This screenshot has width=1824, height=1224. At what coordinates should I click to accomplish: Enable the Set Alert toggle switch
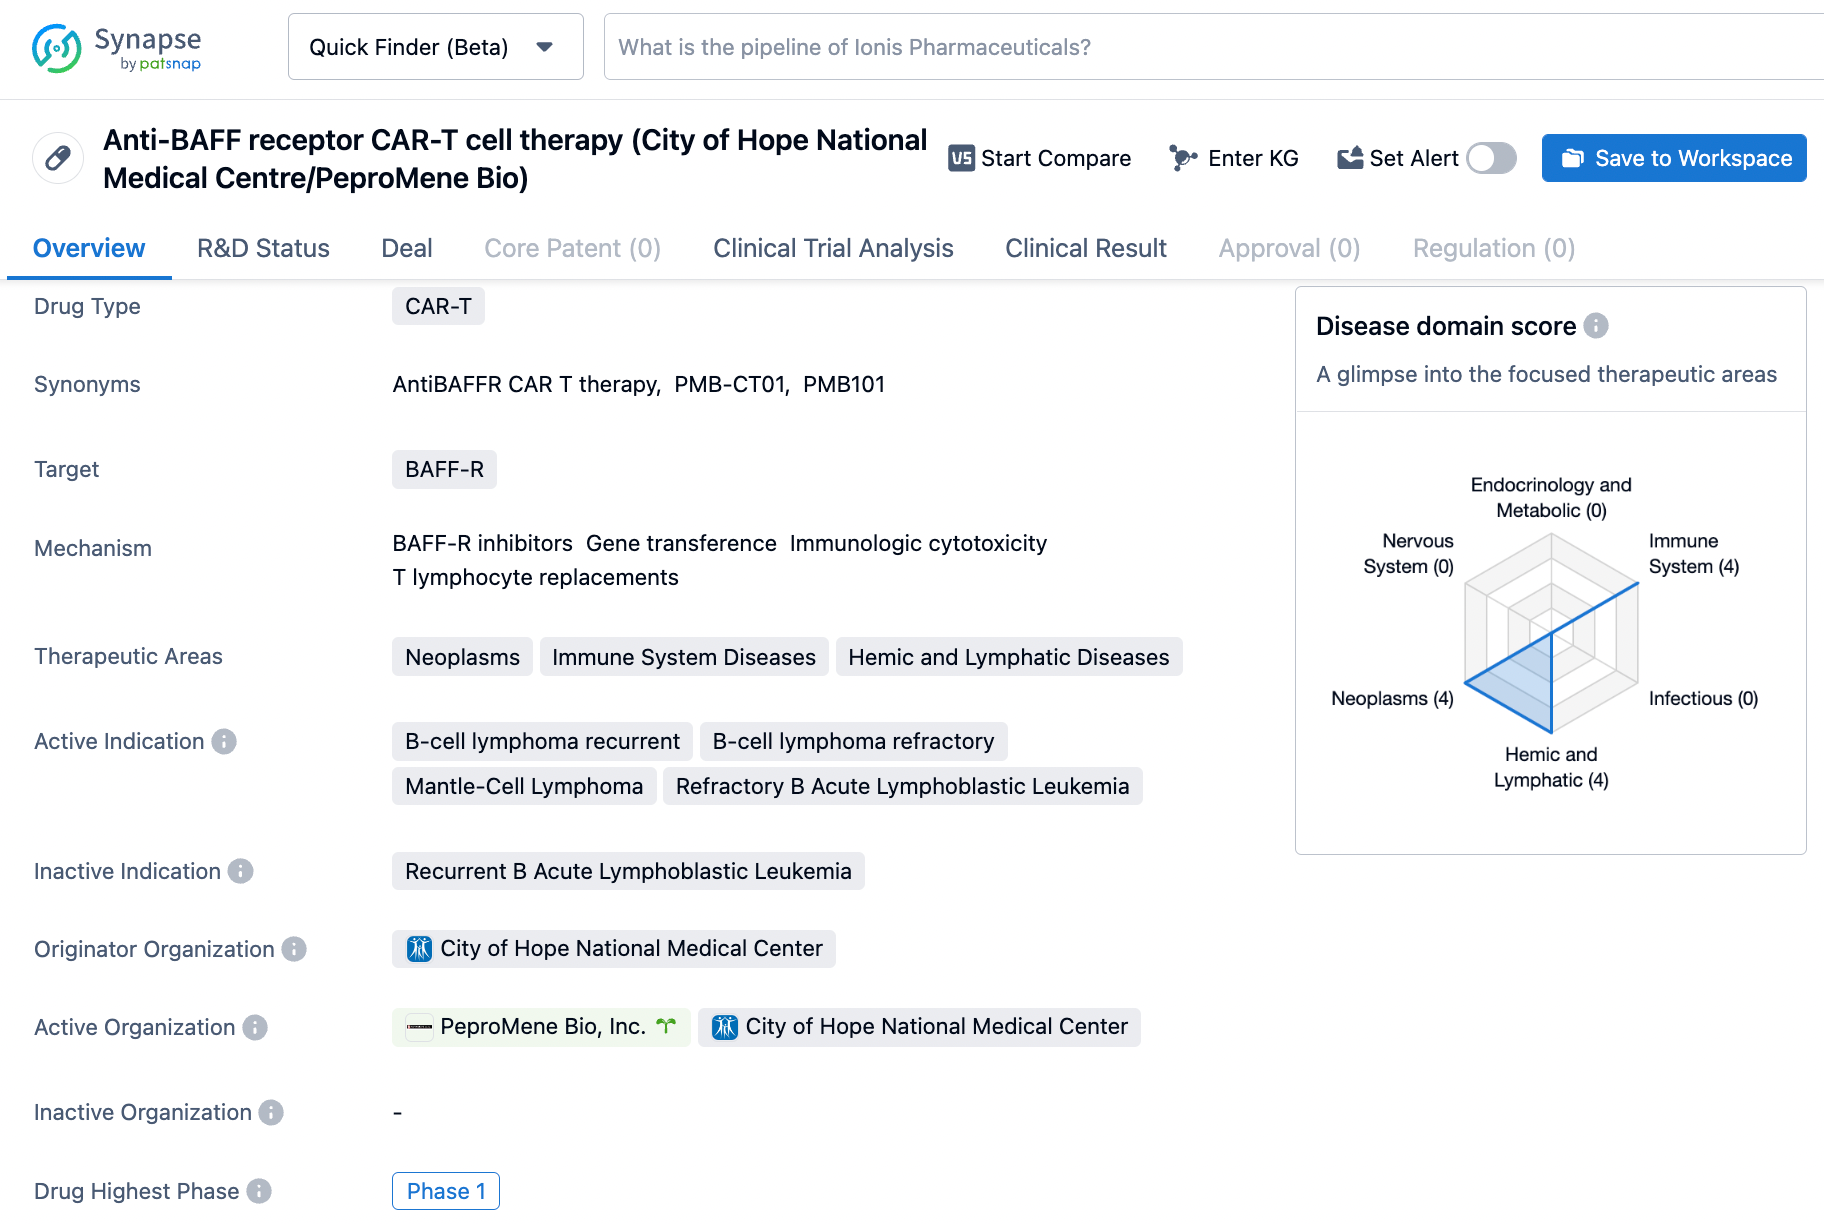coord(1491,158)
